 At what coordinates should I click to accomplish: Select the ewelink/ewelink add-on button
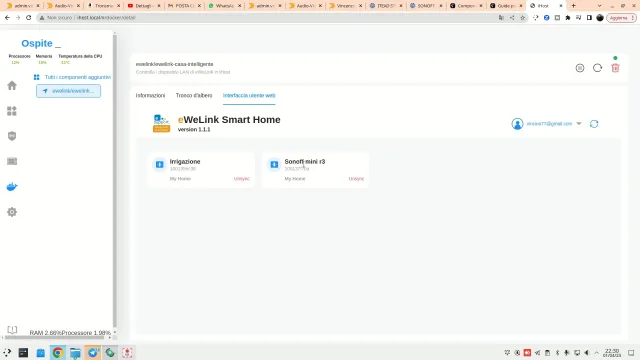[68, 91]
